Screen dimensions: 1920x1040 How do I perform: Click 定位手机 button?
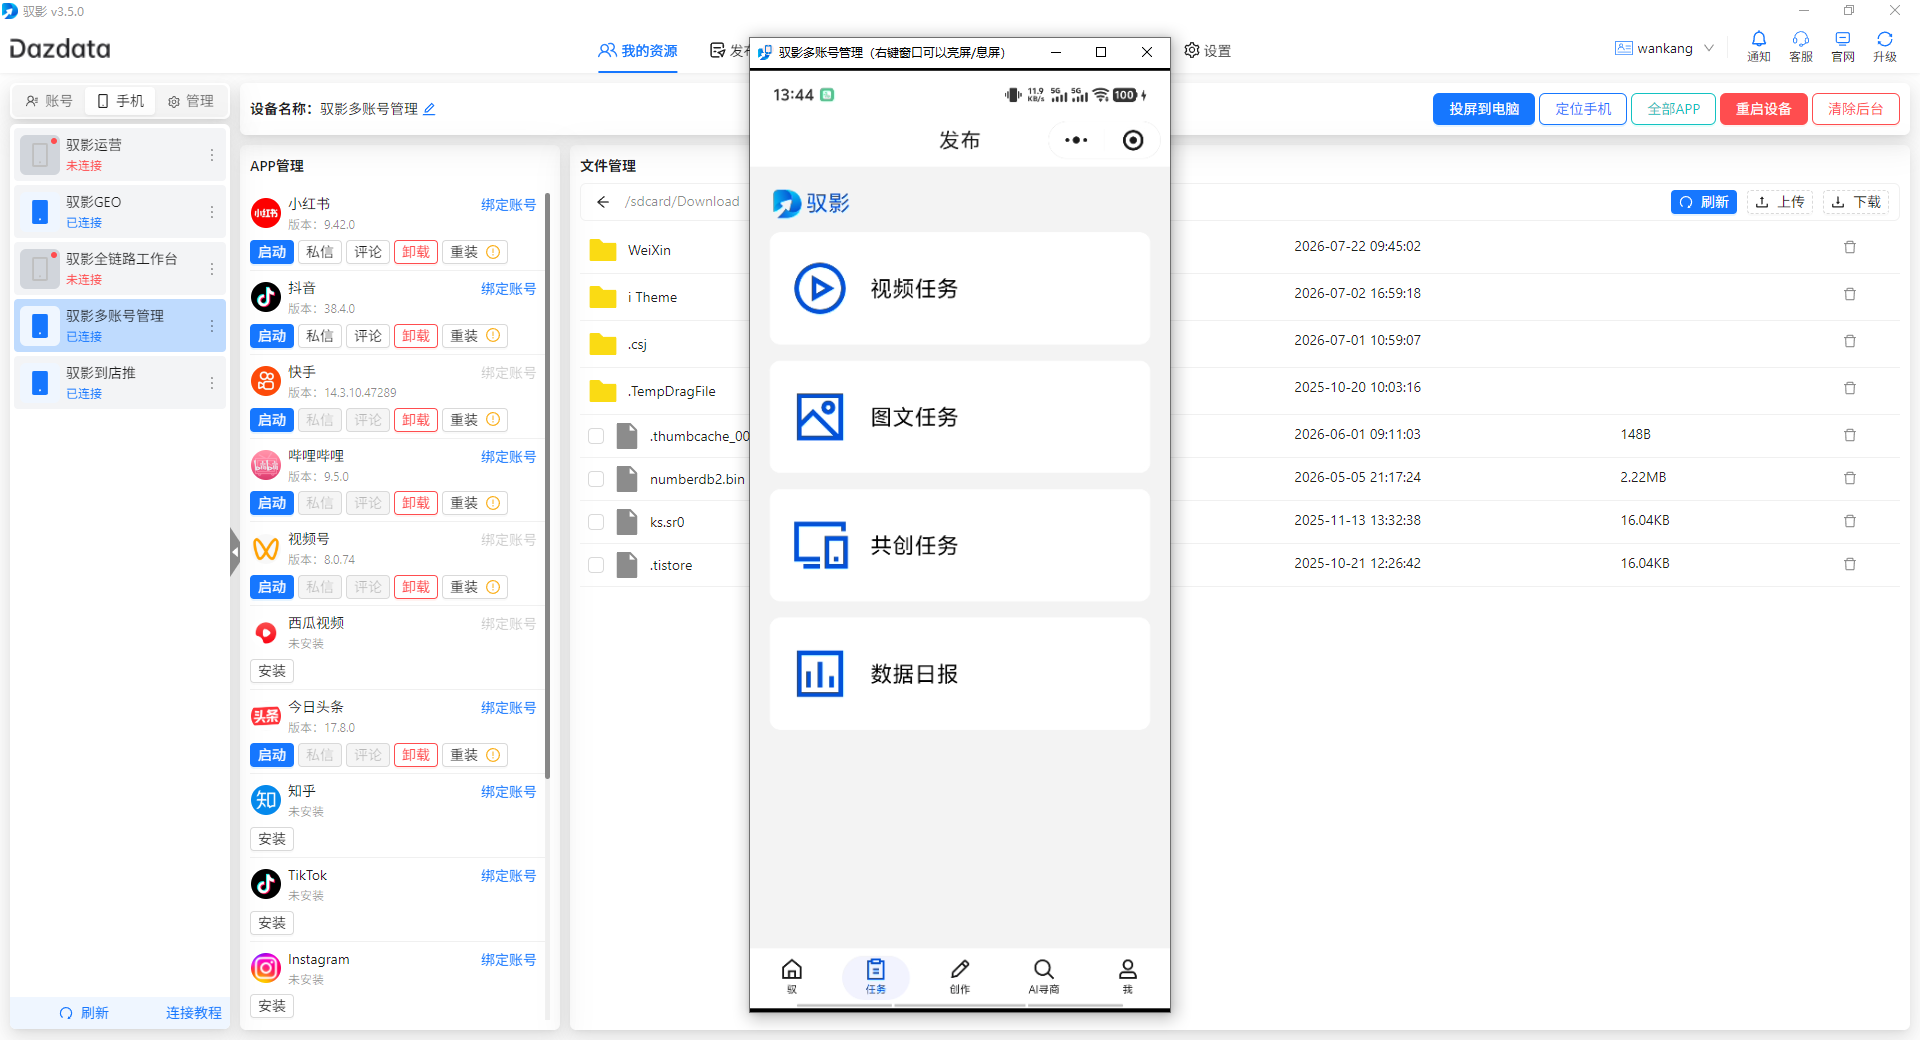click(x=1583, y=109)
